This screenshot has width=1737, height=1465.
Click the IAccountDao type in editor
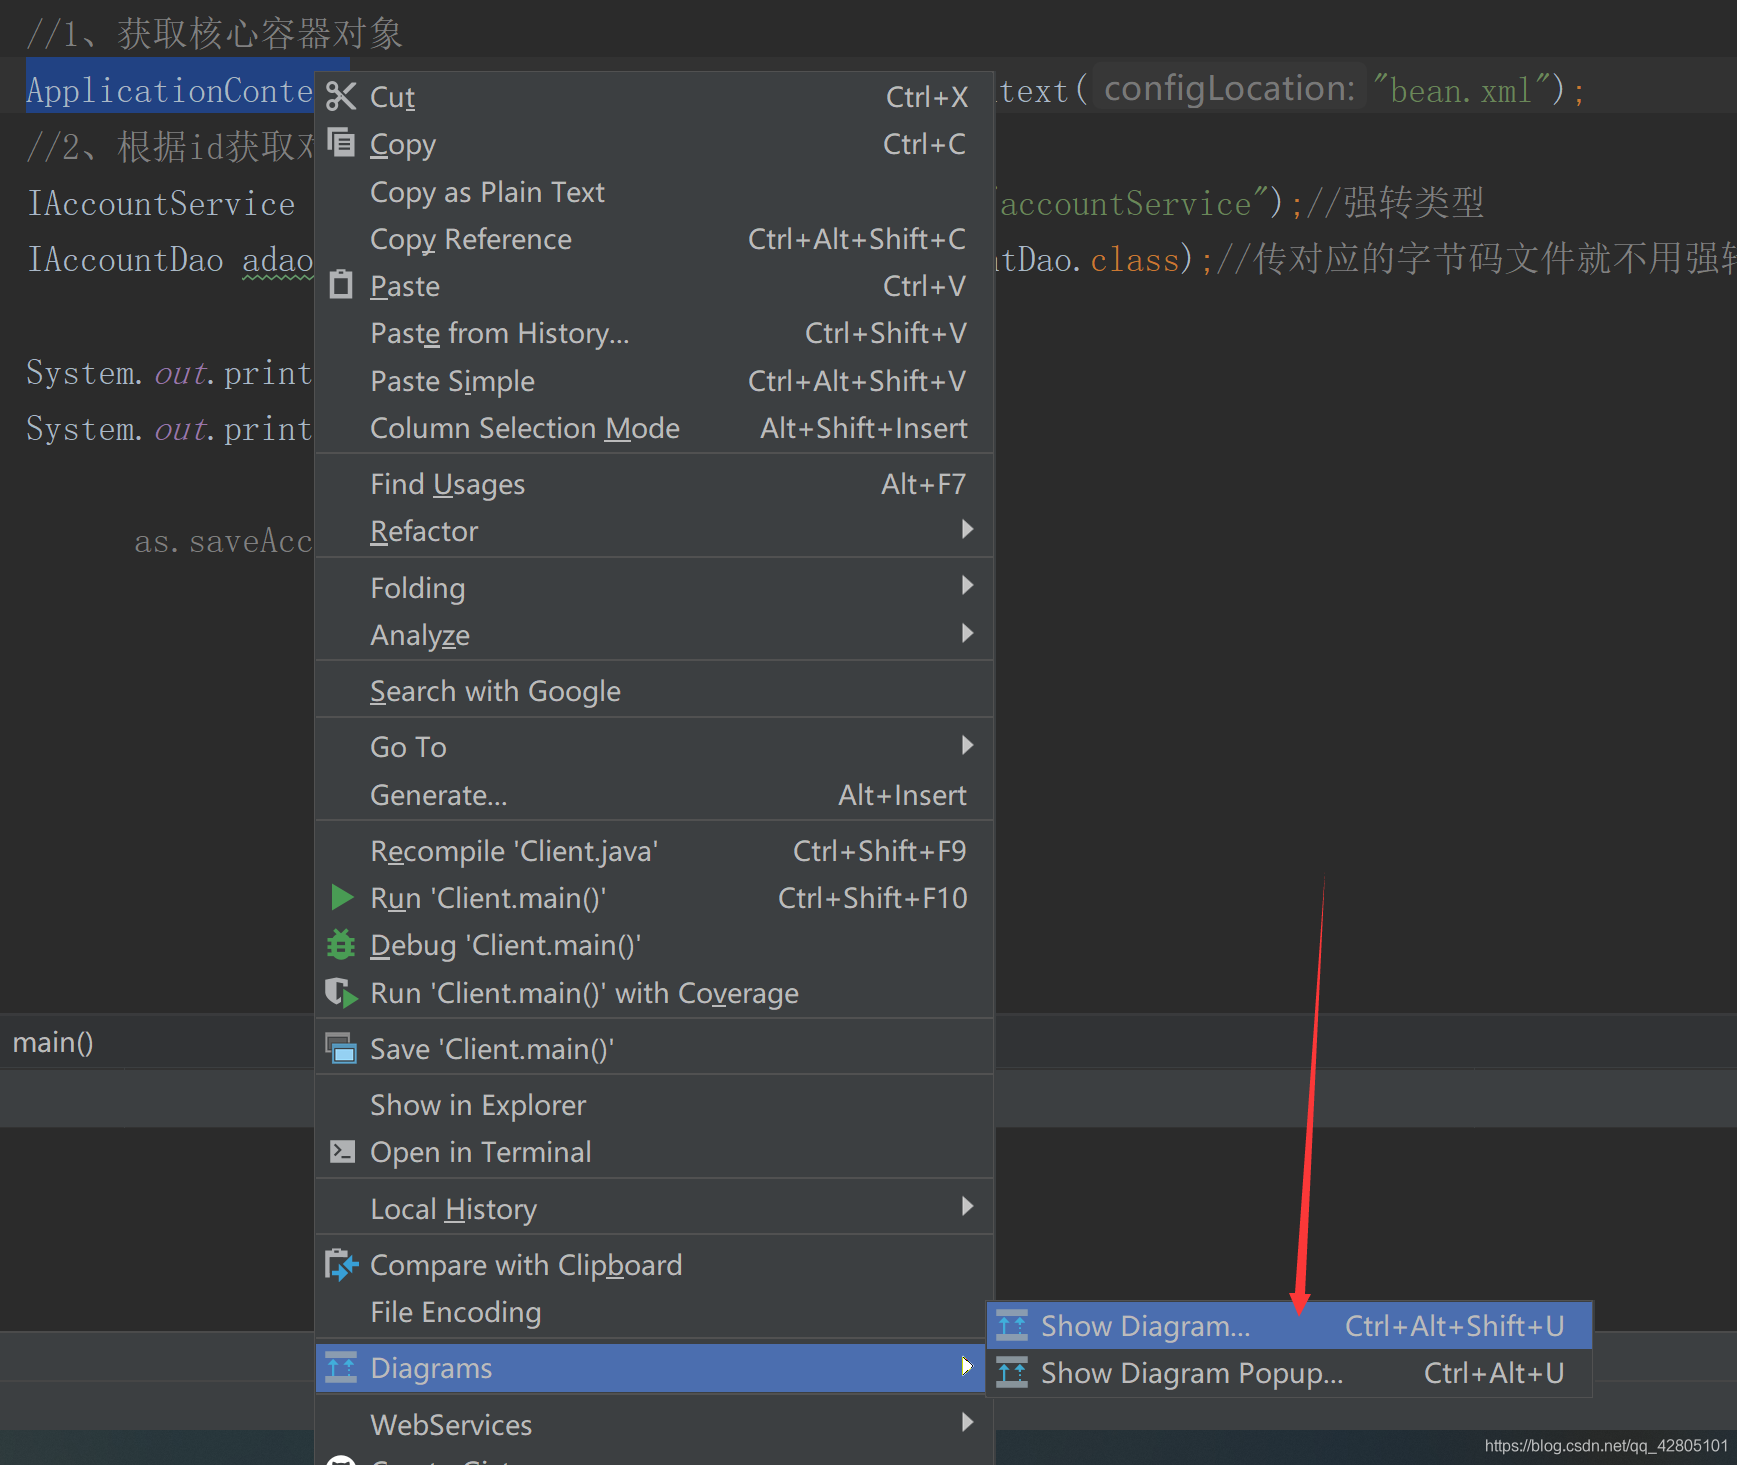click(125, 260)
